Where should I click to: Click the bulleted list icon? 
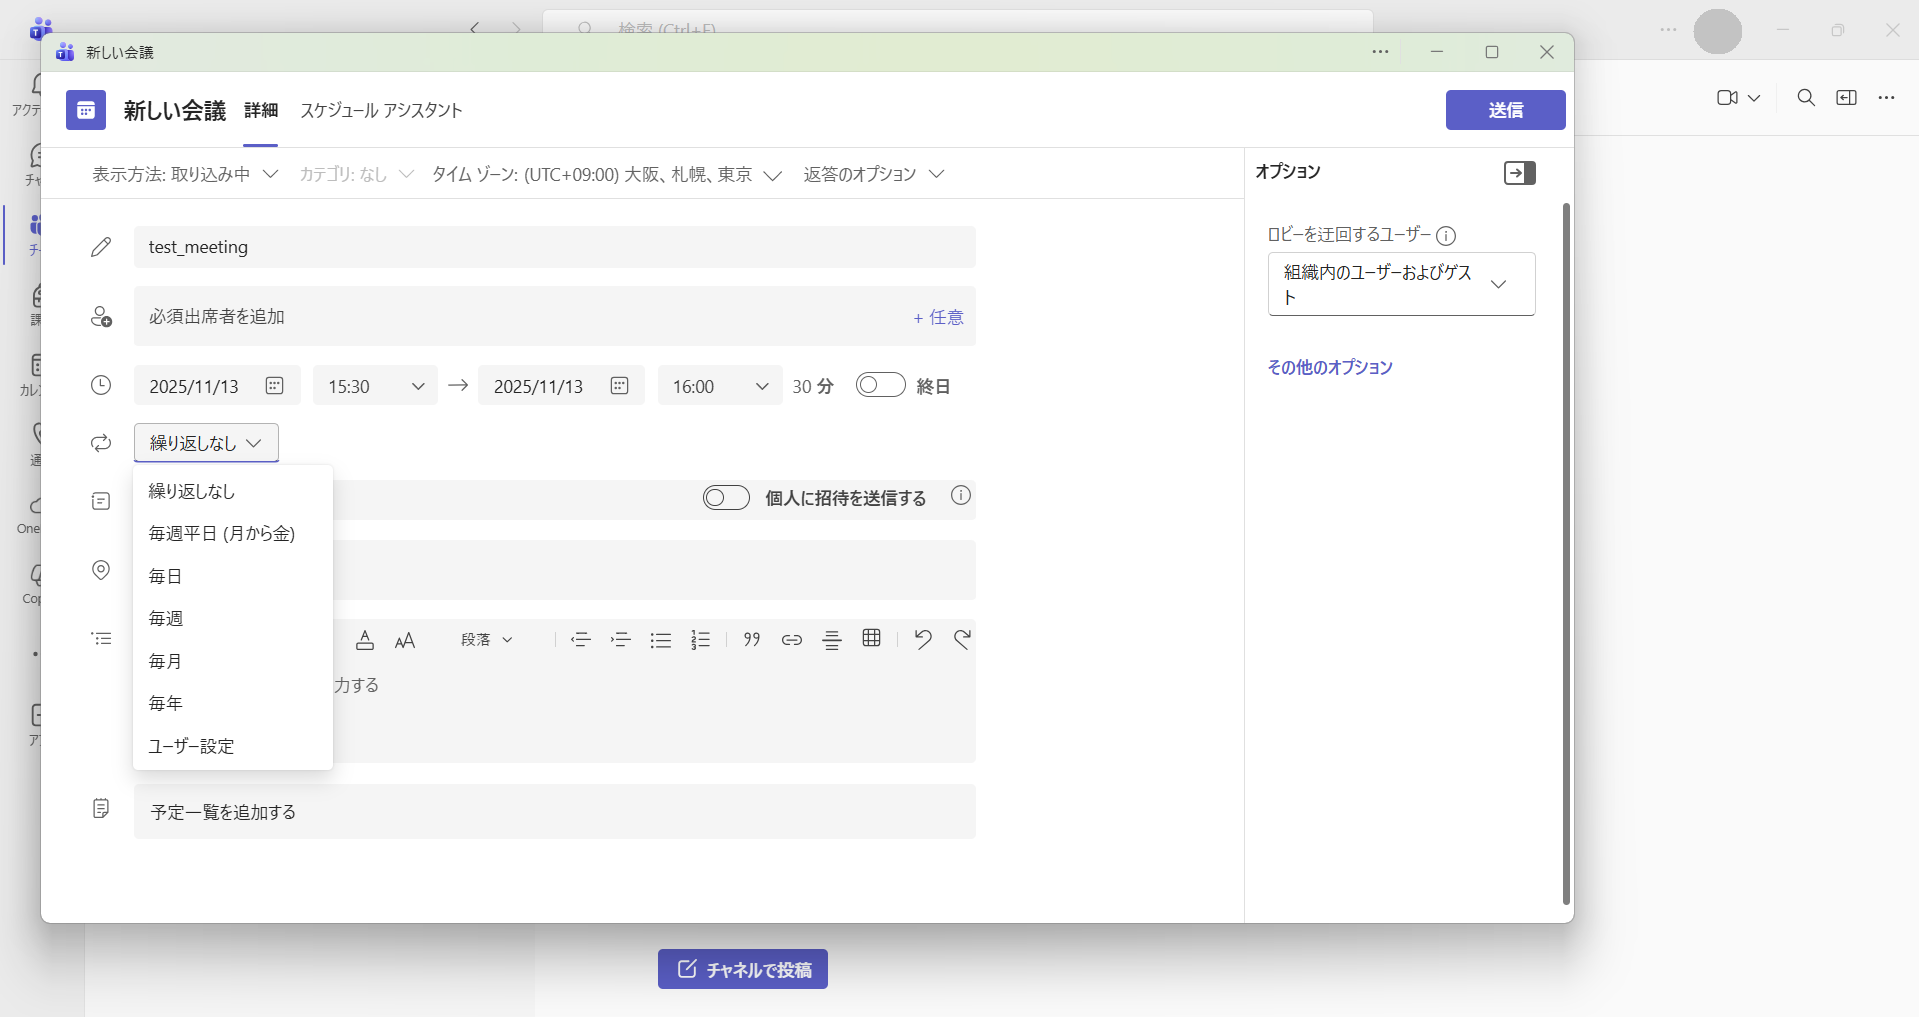pos(660,640)
